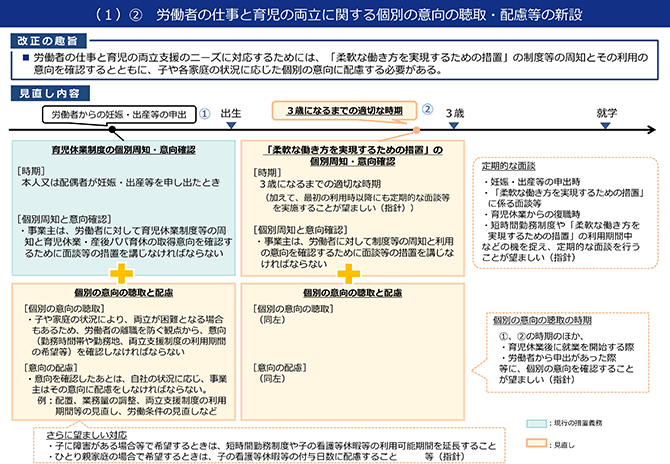Screen dimensions: 670x464
Task: Click the circled number ① on the timeline
Action: [x=205, y=114]
